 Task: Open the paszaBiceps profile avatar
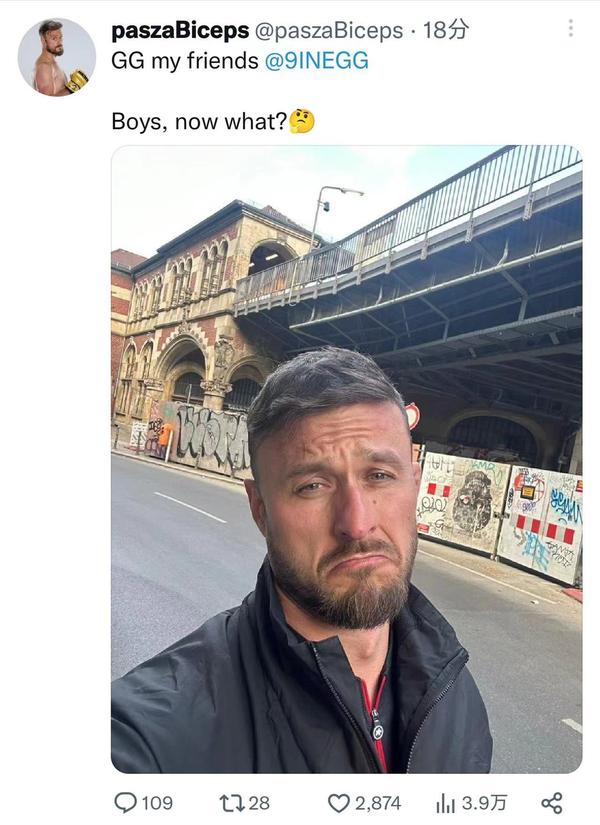tap(57, 57)
